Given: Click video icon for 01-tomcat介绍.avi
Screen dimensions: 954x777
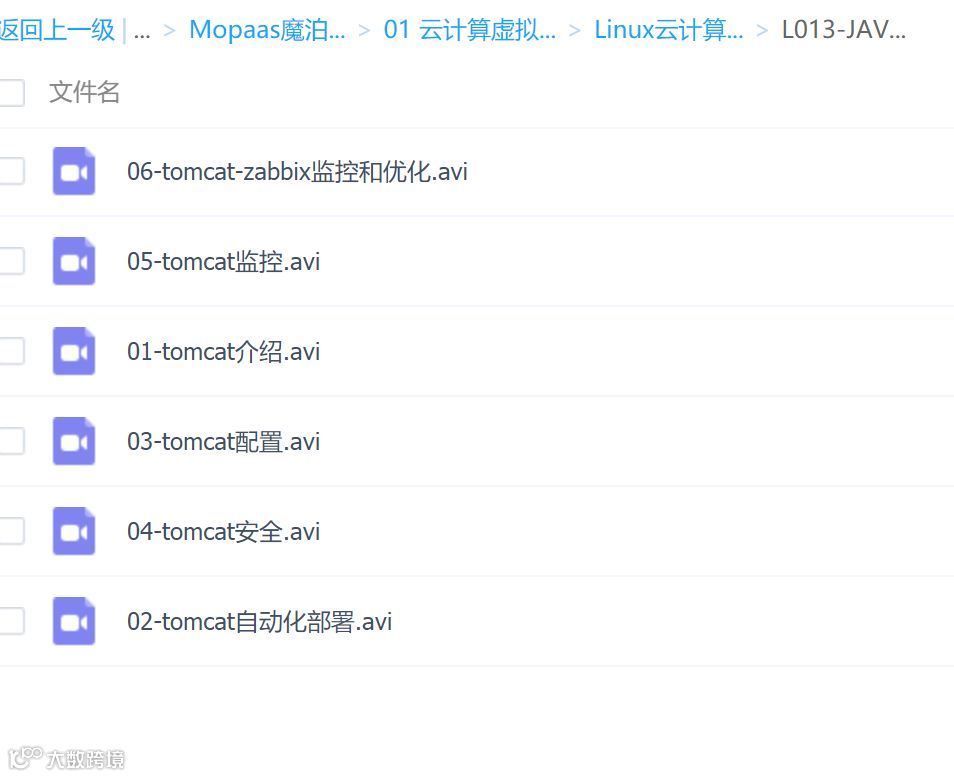Looking at the screenshot, I should pos(74,351).
